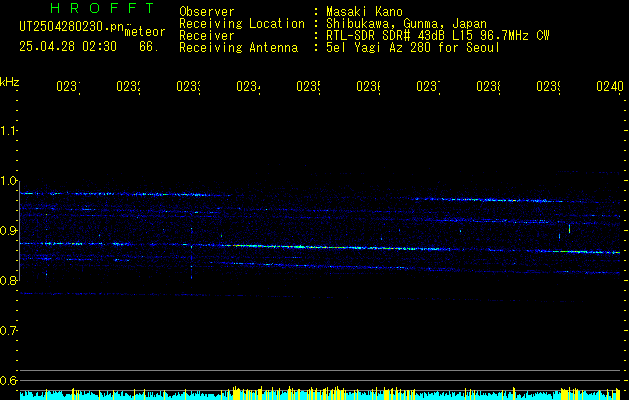629x400 pixels.
Task: Click the 0234 time marker
Action: point(248,86)
